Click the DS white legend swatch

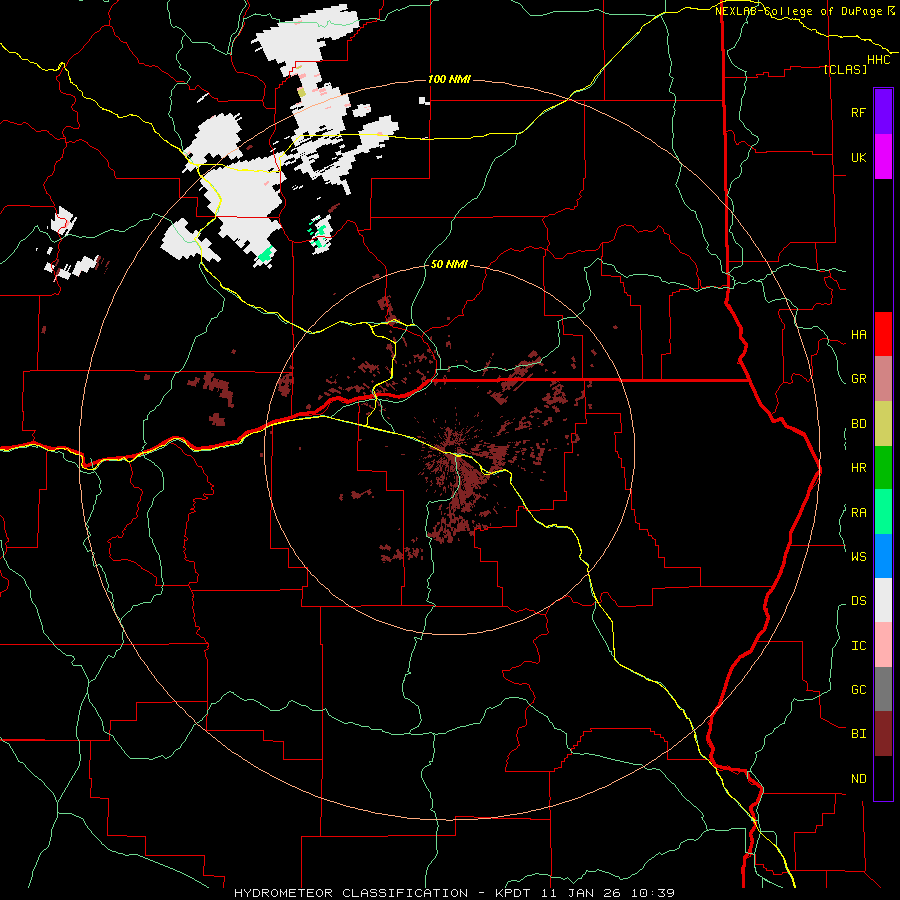[x=883, y=600]
